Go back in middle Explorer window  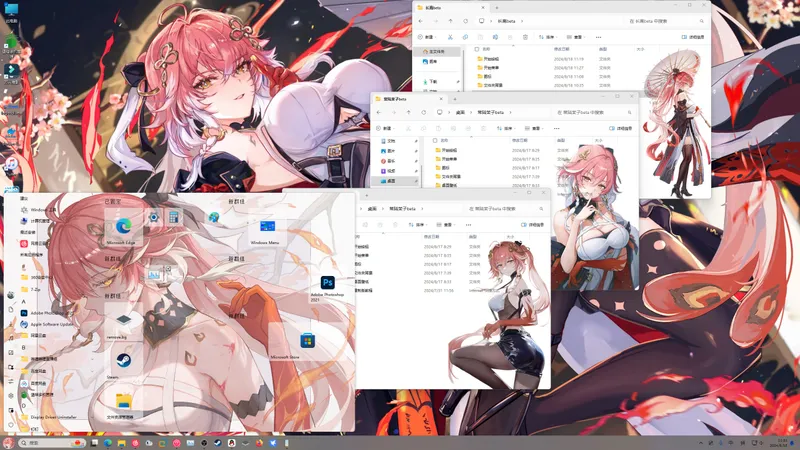[x=379, y=112]
